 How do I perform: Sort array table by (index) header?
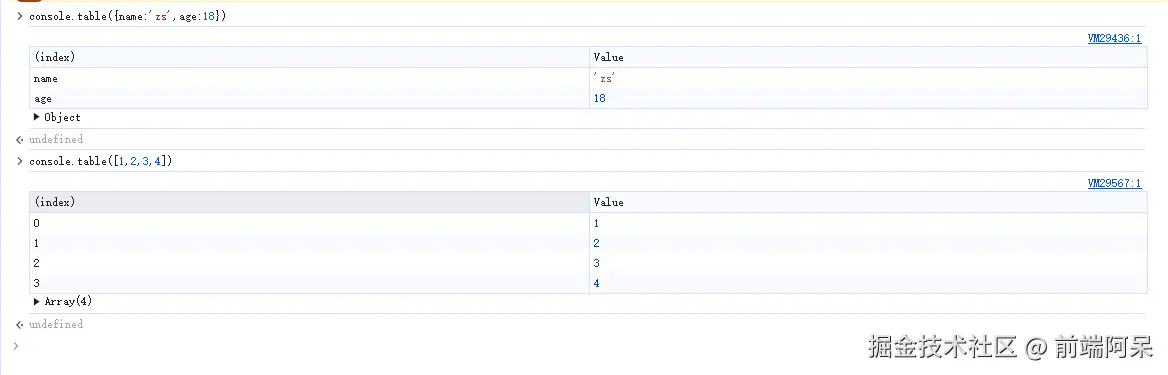[x=309, y=202]
